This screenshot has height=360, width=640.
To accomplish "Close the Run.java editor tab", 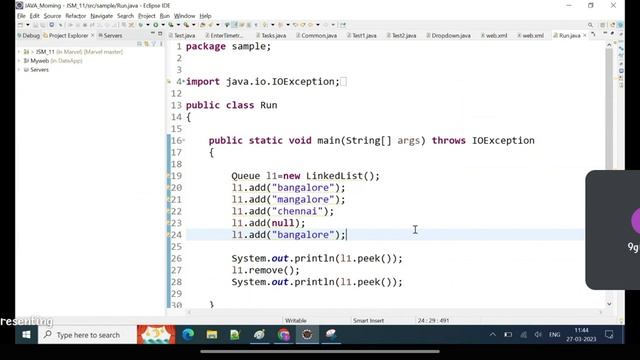I will point(584,36).
